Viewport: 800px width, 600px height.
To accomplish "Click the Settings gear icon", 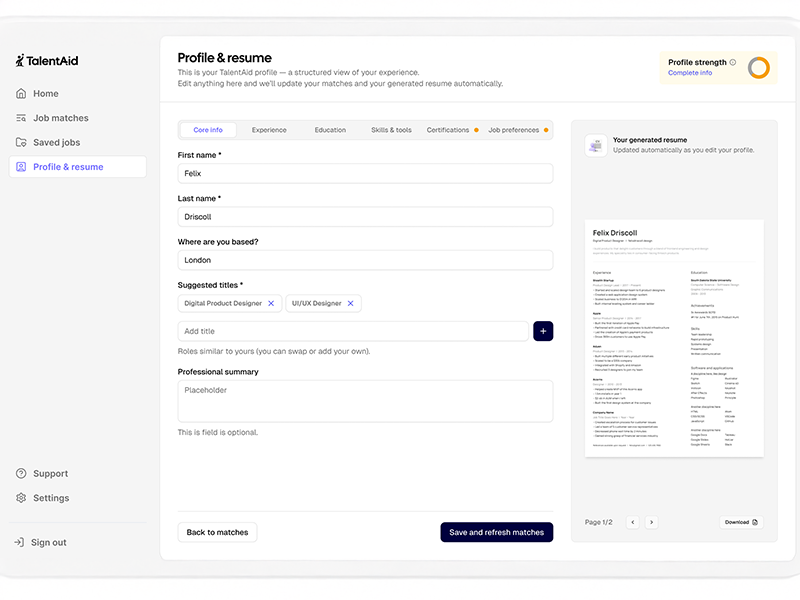I will [21, 498].
